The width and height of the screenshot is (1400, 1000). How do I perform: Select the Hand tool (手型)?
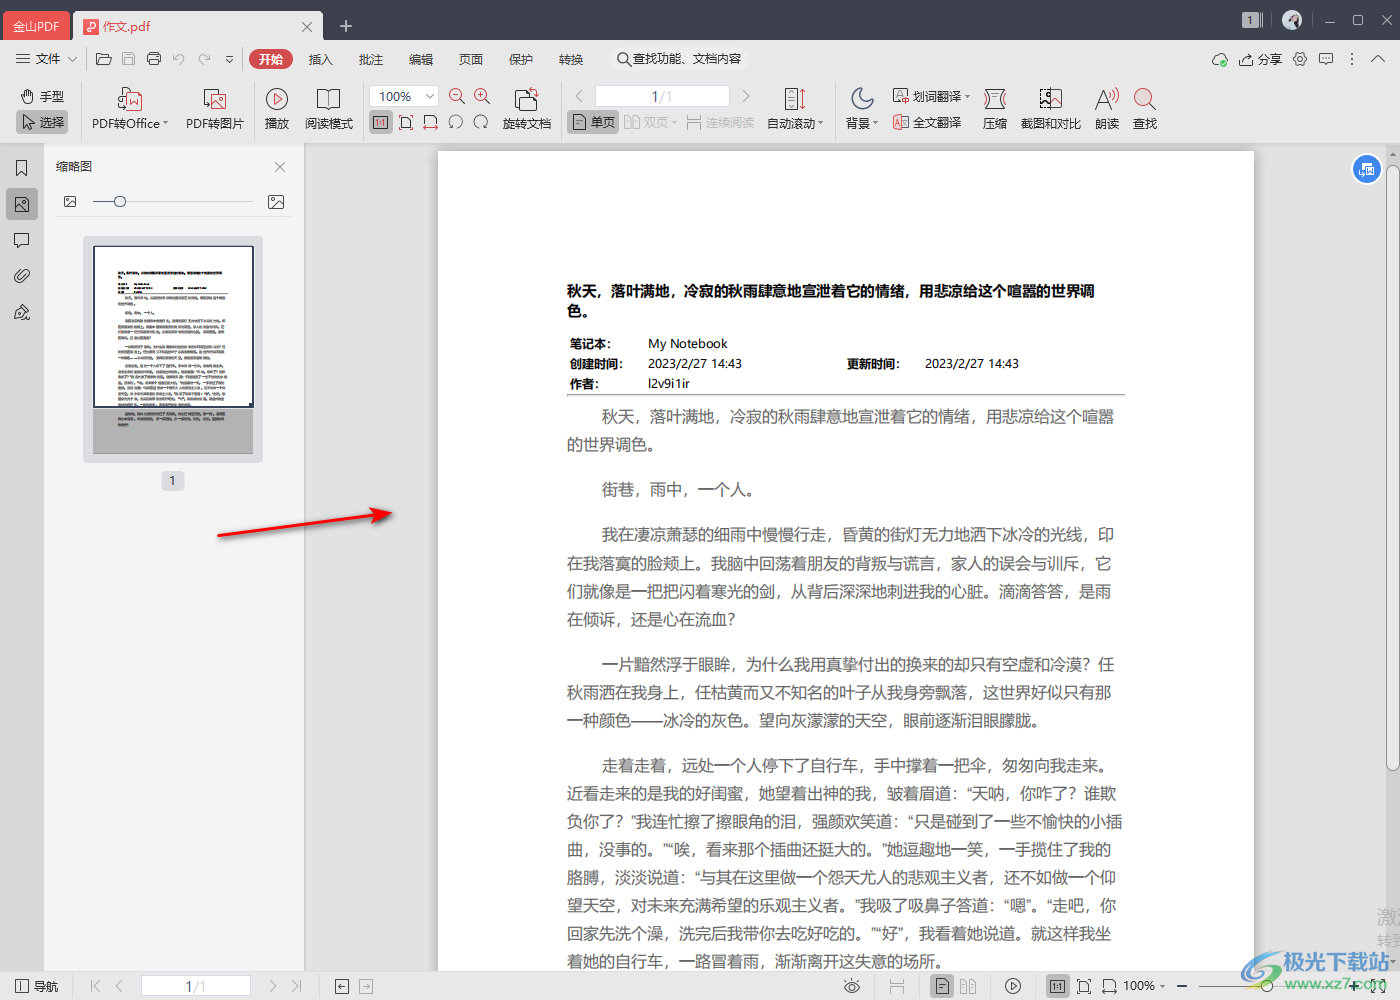(42, 96)
